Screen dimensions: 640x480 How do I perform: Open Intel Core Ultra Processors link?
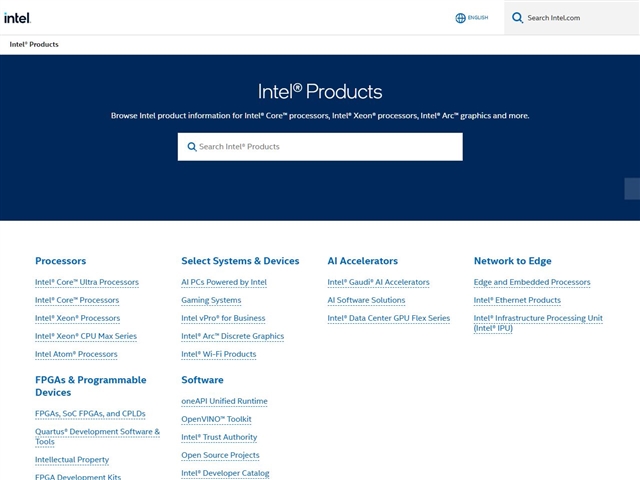click(87, 282)
